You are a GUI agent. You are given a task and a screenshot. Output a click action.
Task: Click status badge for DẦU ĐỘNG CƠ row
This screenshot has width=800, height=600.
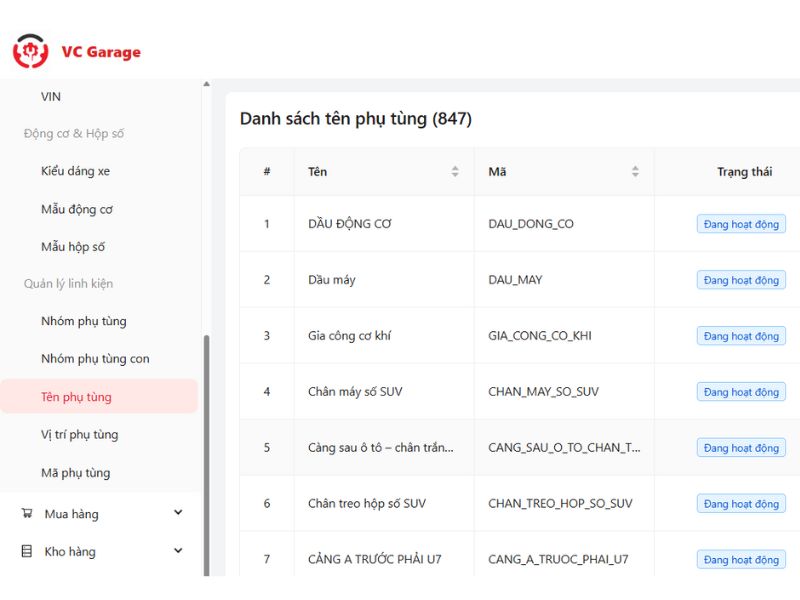[741, 224]
